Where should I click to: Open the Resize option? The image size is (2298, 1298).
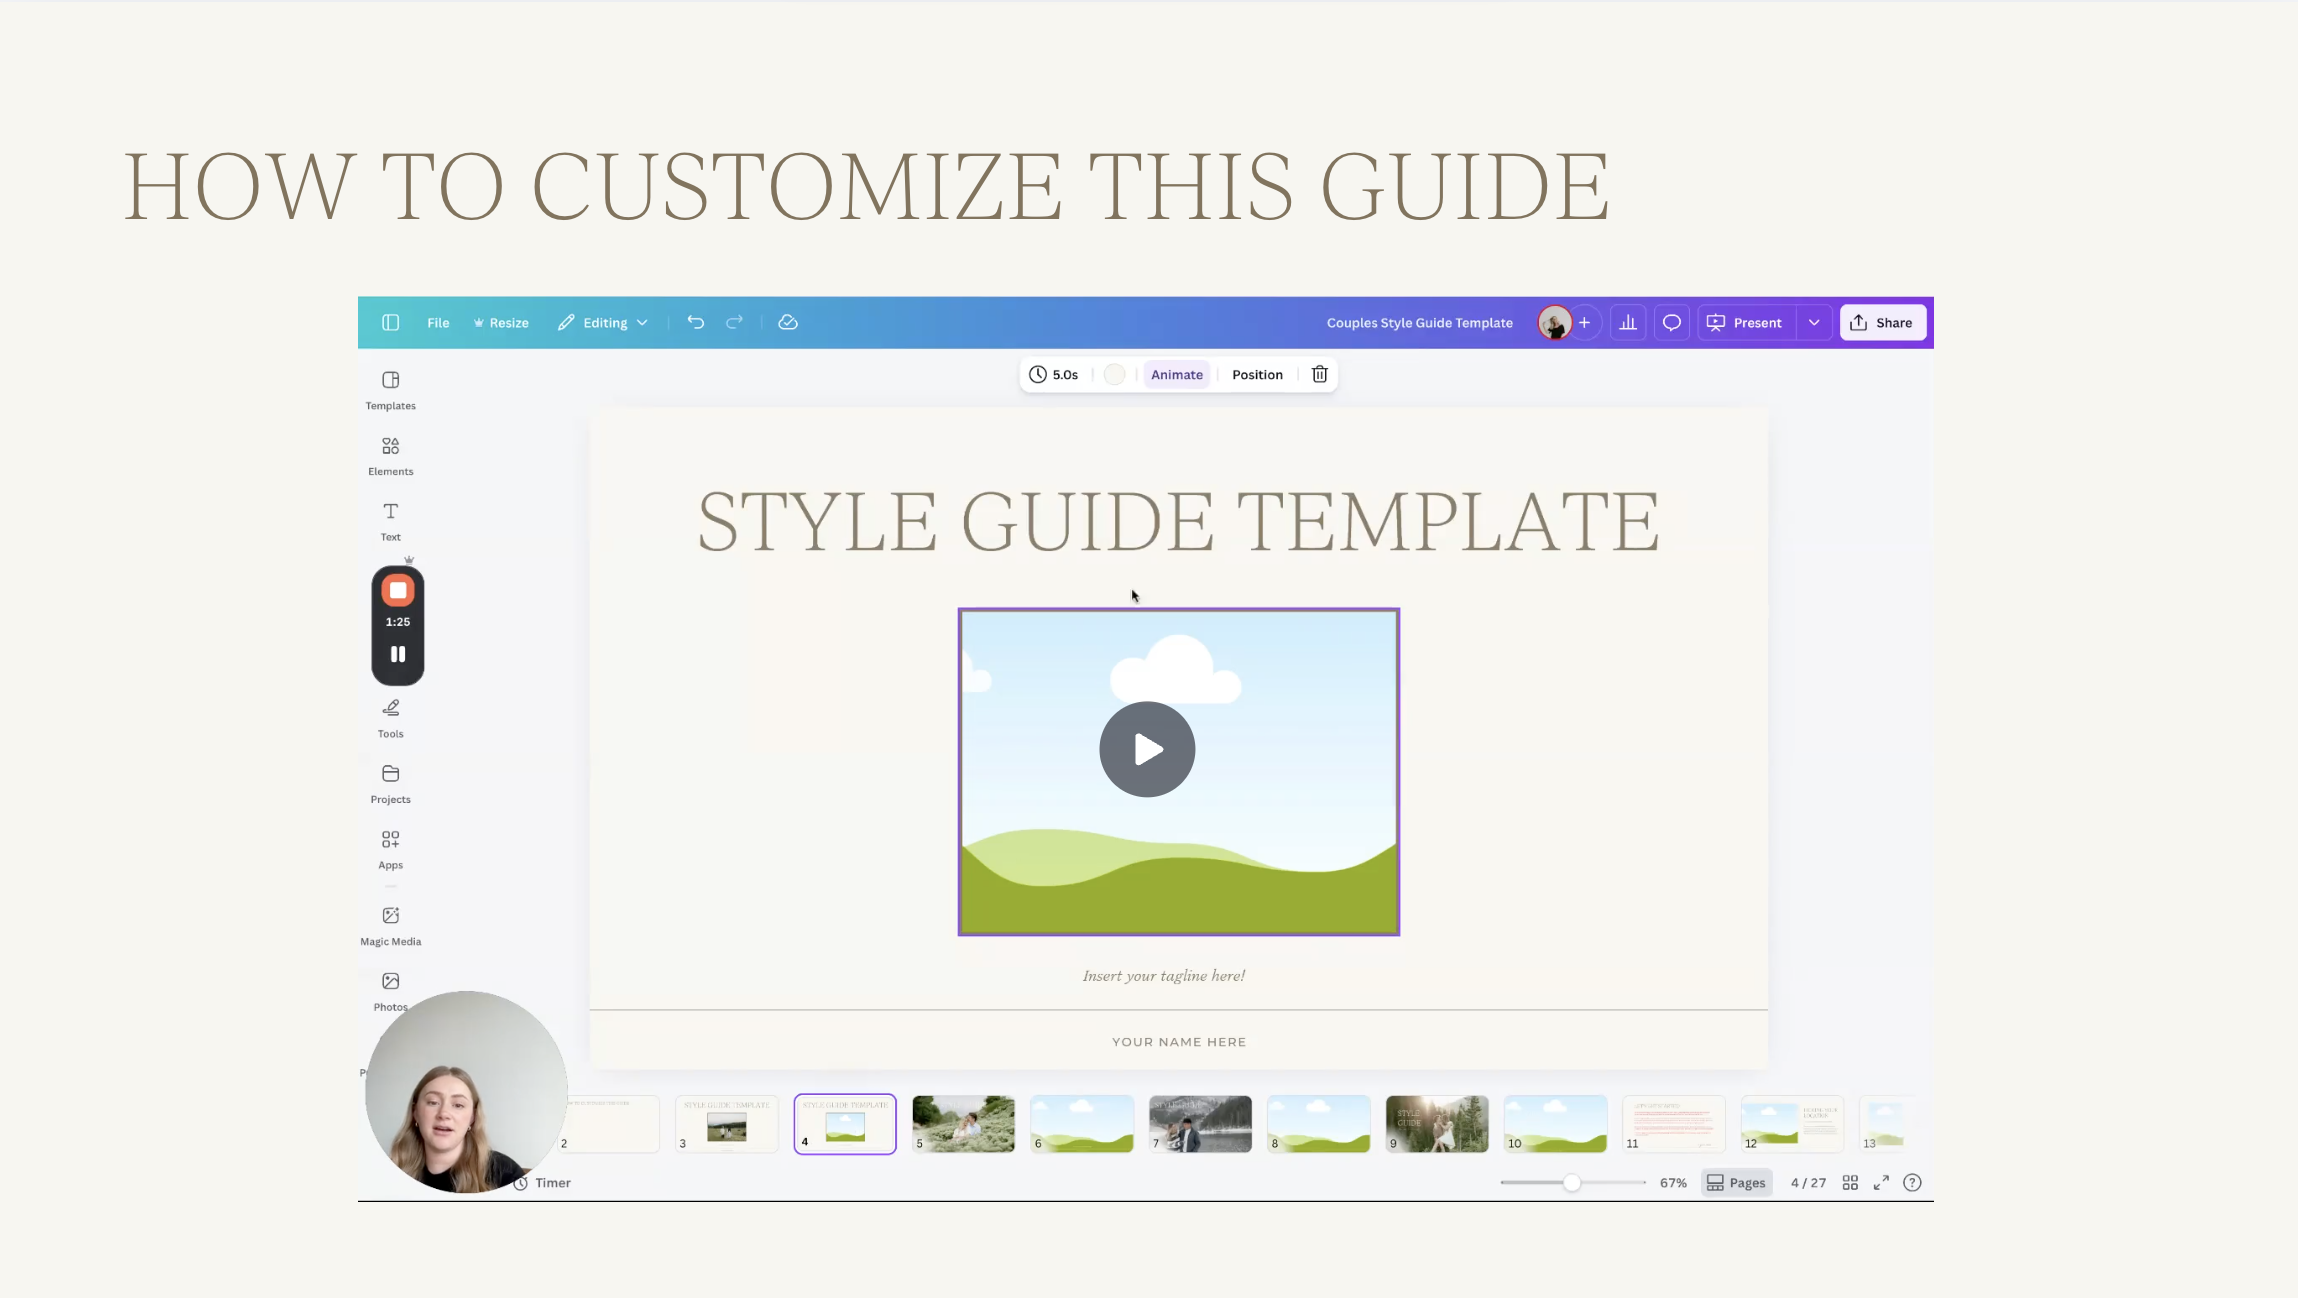tap(501, 322)
